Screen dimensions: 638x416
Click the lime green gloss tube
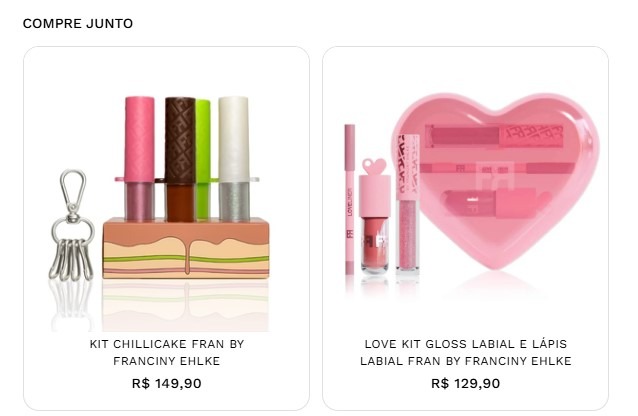(203, 160)
